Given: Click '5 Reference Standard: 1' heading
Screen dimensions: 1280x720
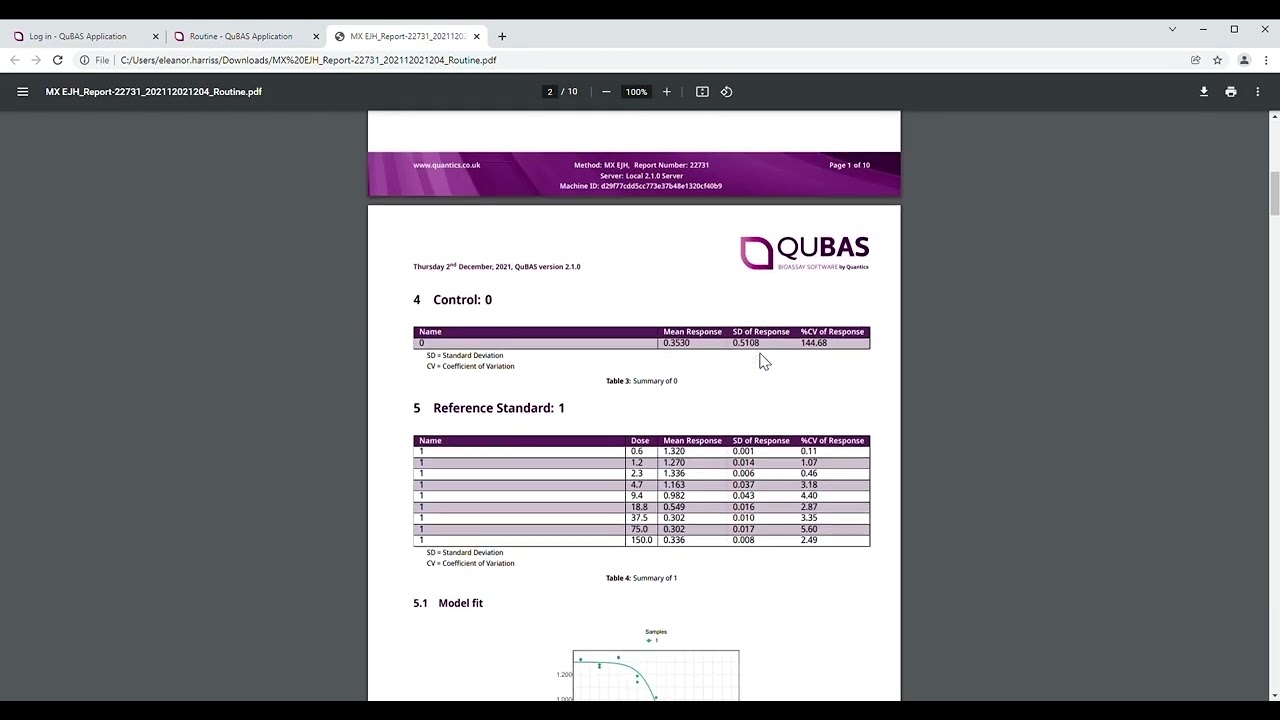Looking at the screenshot, I should [x=489, y=408].
